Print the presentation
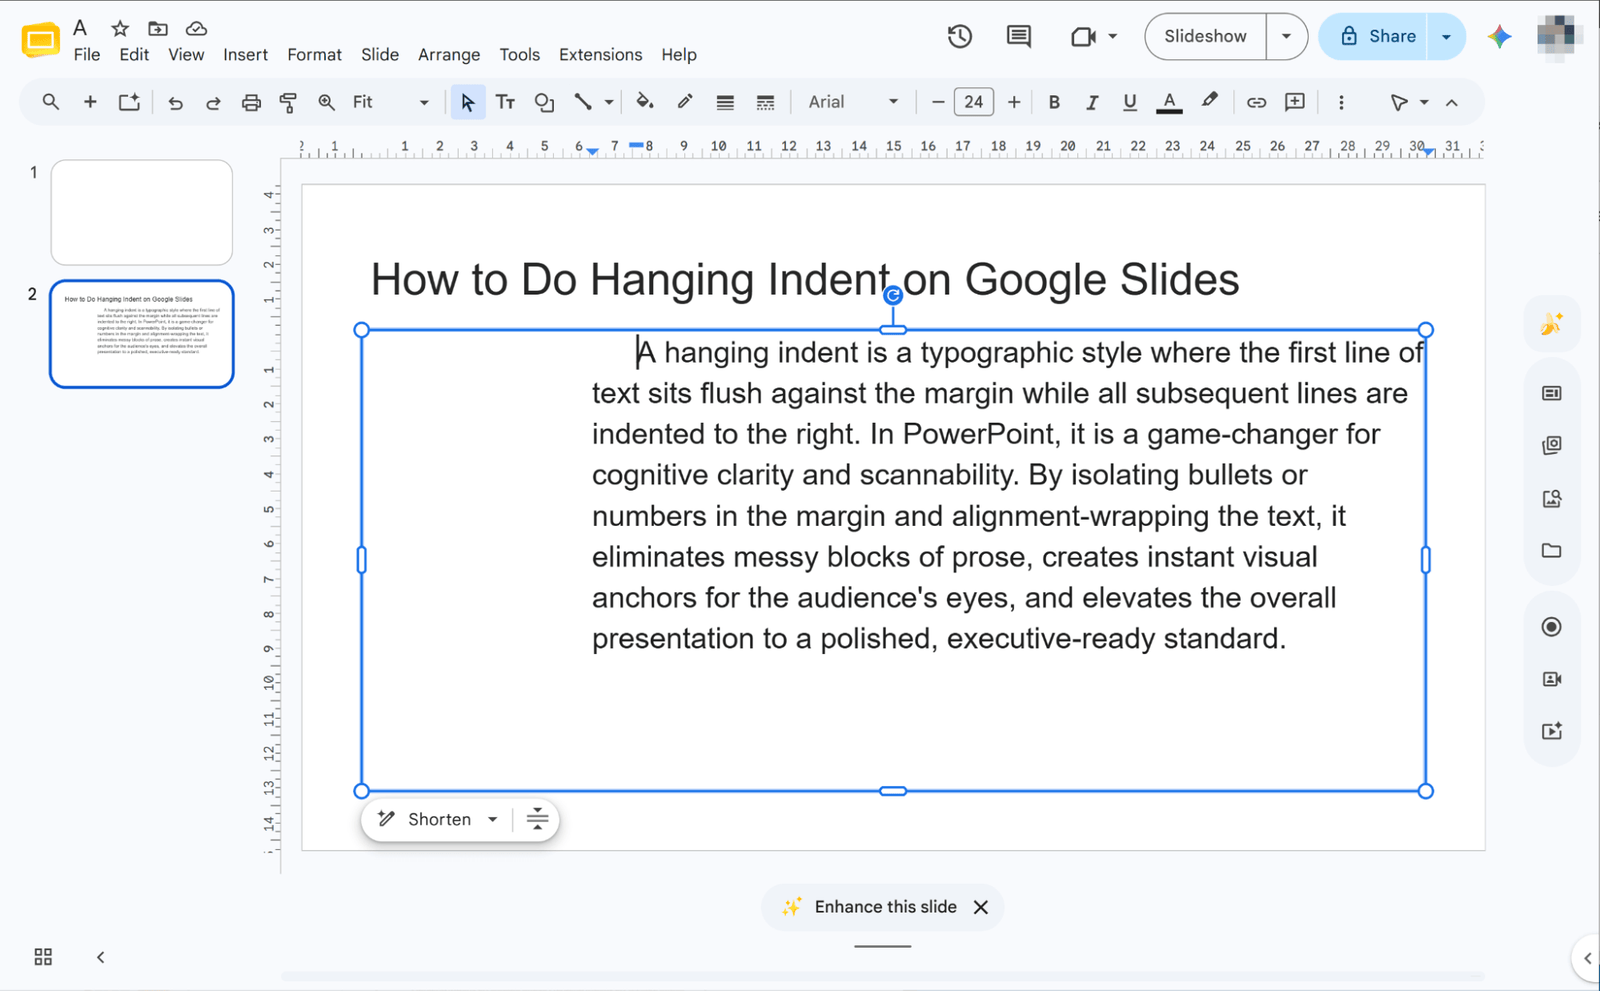Screen dimensions: 1600x991 [x=251, y=102]
